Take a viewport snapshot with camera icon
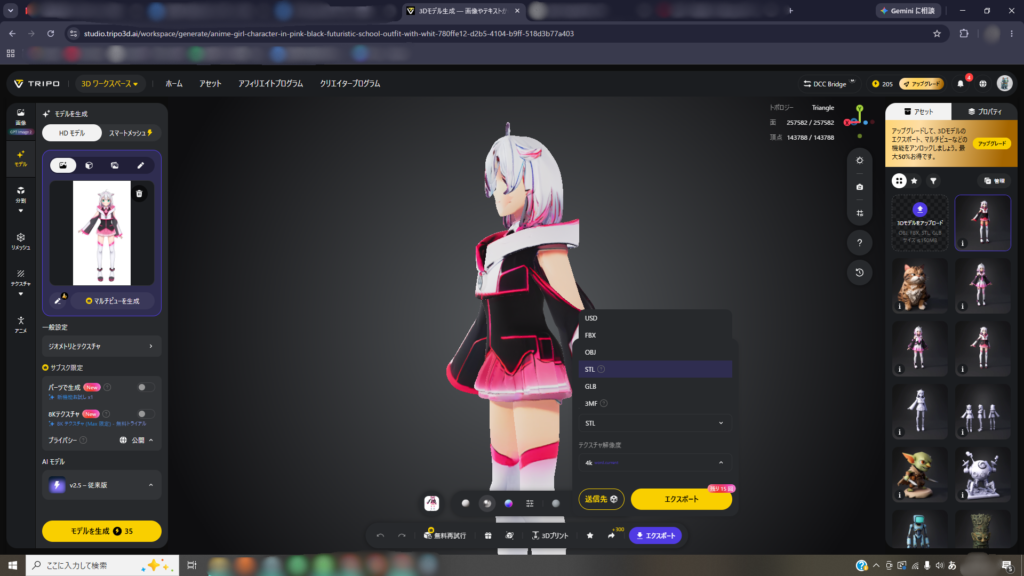 click(x=859, y=187)
